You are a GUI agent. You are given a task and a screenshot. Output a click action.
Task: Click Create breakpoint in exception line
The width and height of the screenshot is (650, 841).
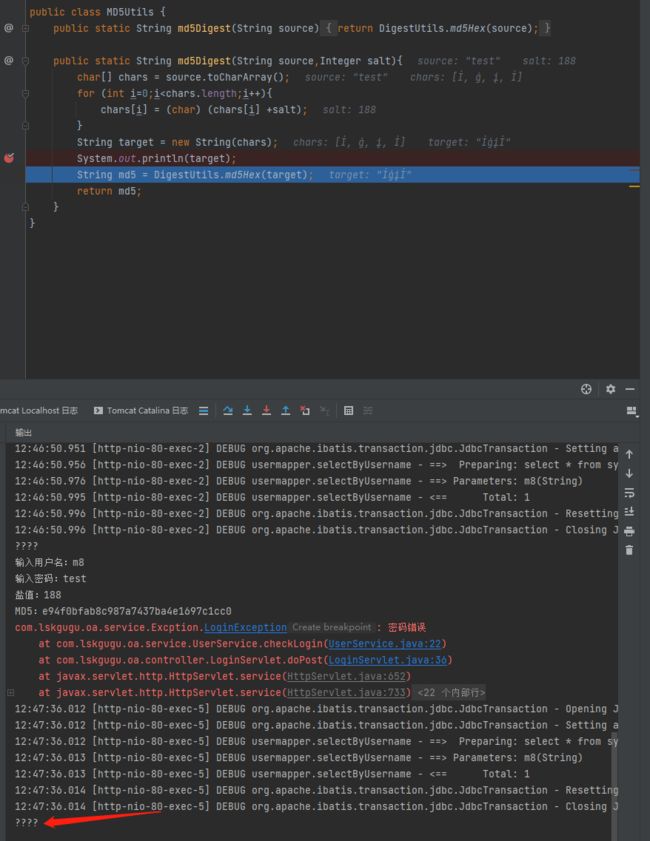(331, 627)
